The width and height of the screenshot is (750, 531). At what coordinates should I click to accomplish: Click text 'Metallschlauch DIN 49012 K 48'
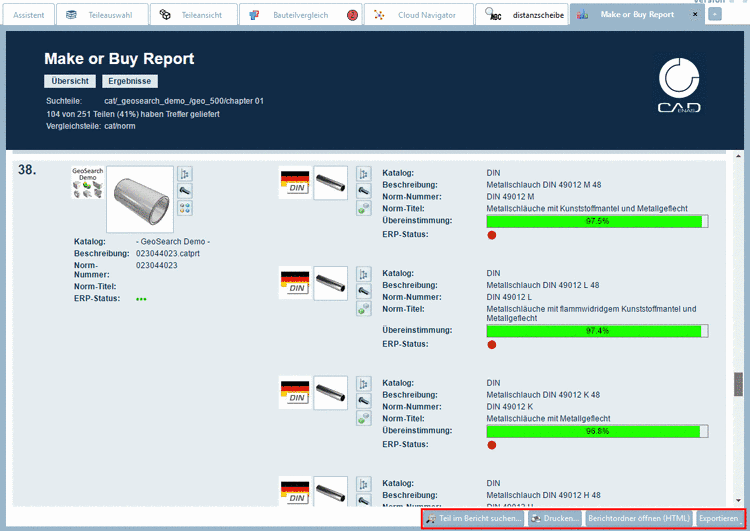tap(543, 395)
